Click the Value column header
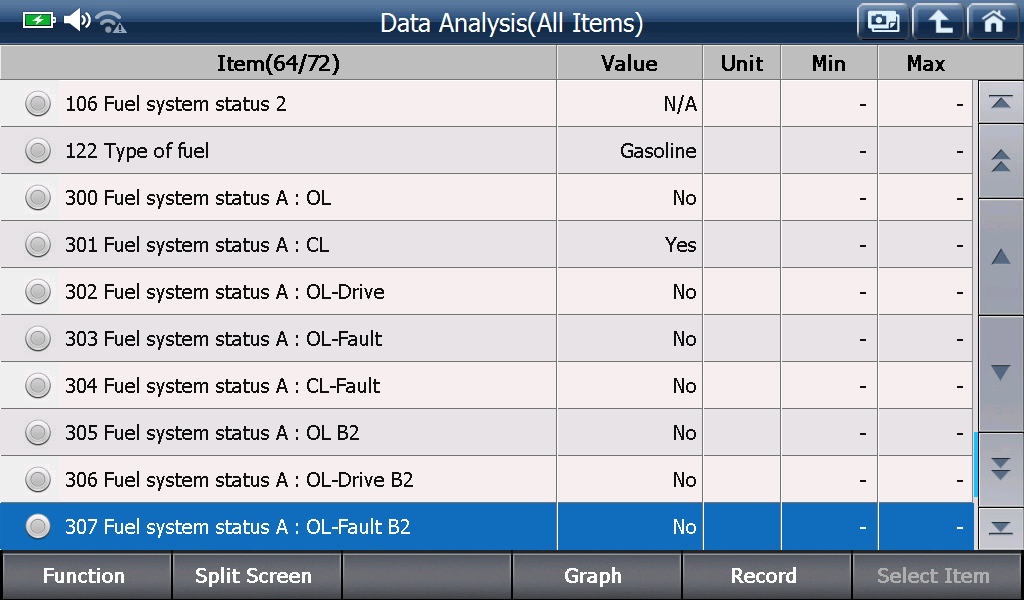 coord(630,63)
